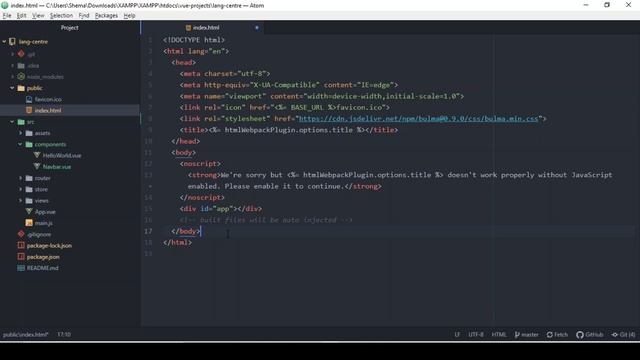Click the text 'README.md' in the tree
The width and height of the screenshot is (640, 360).
42,268
